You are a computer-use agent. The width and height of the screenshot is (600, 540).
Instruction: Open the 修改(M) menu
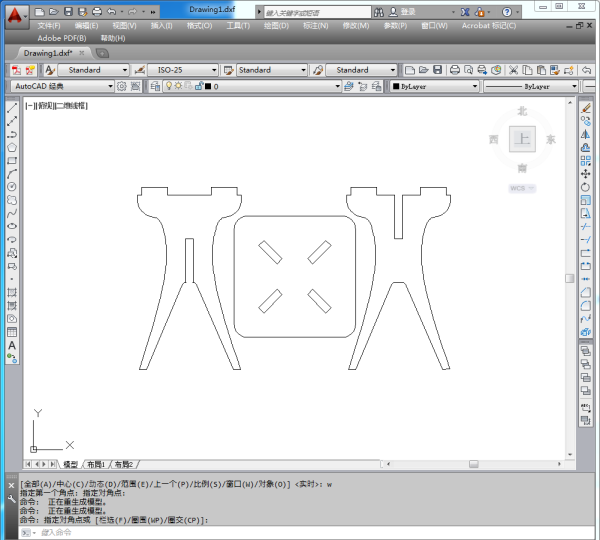coord(356,26)
